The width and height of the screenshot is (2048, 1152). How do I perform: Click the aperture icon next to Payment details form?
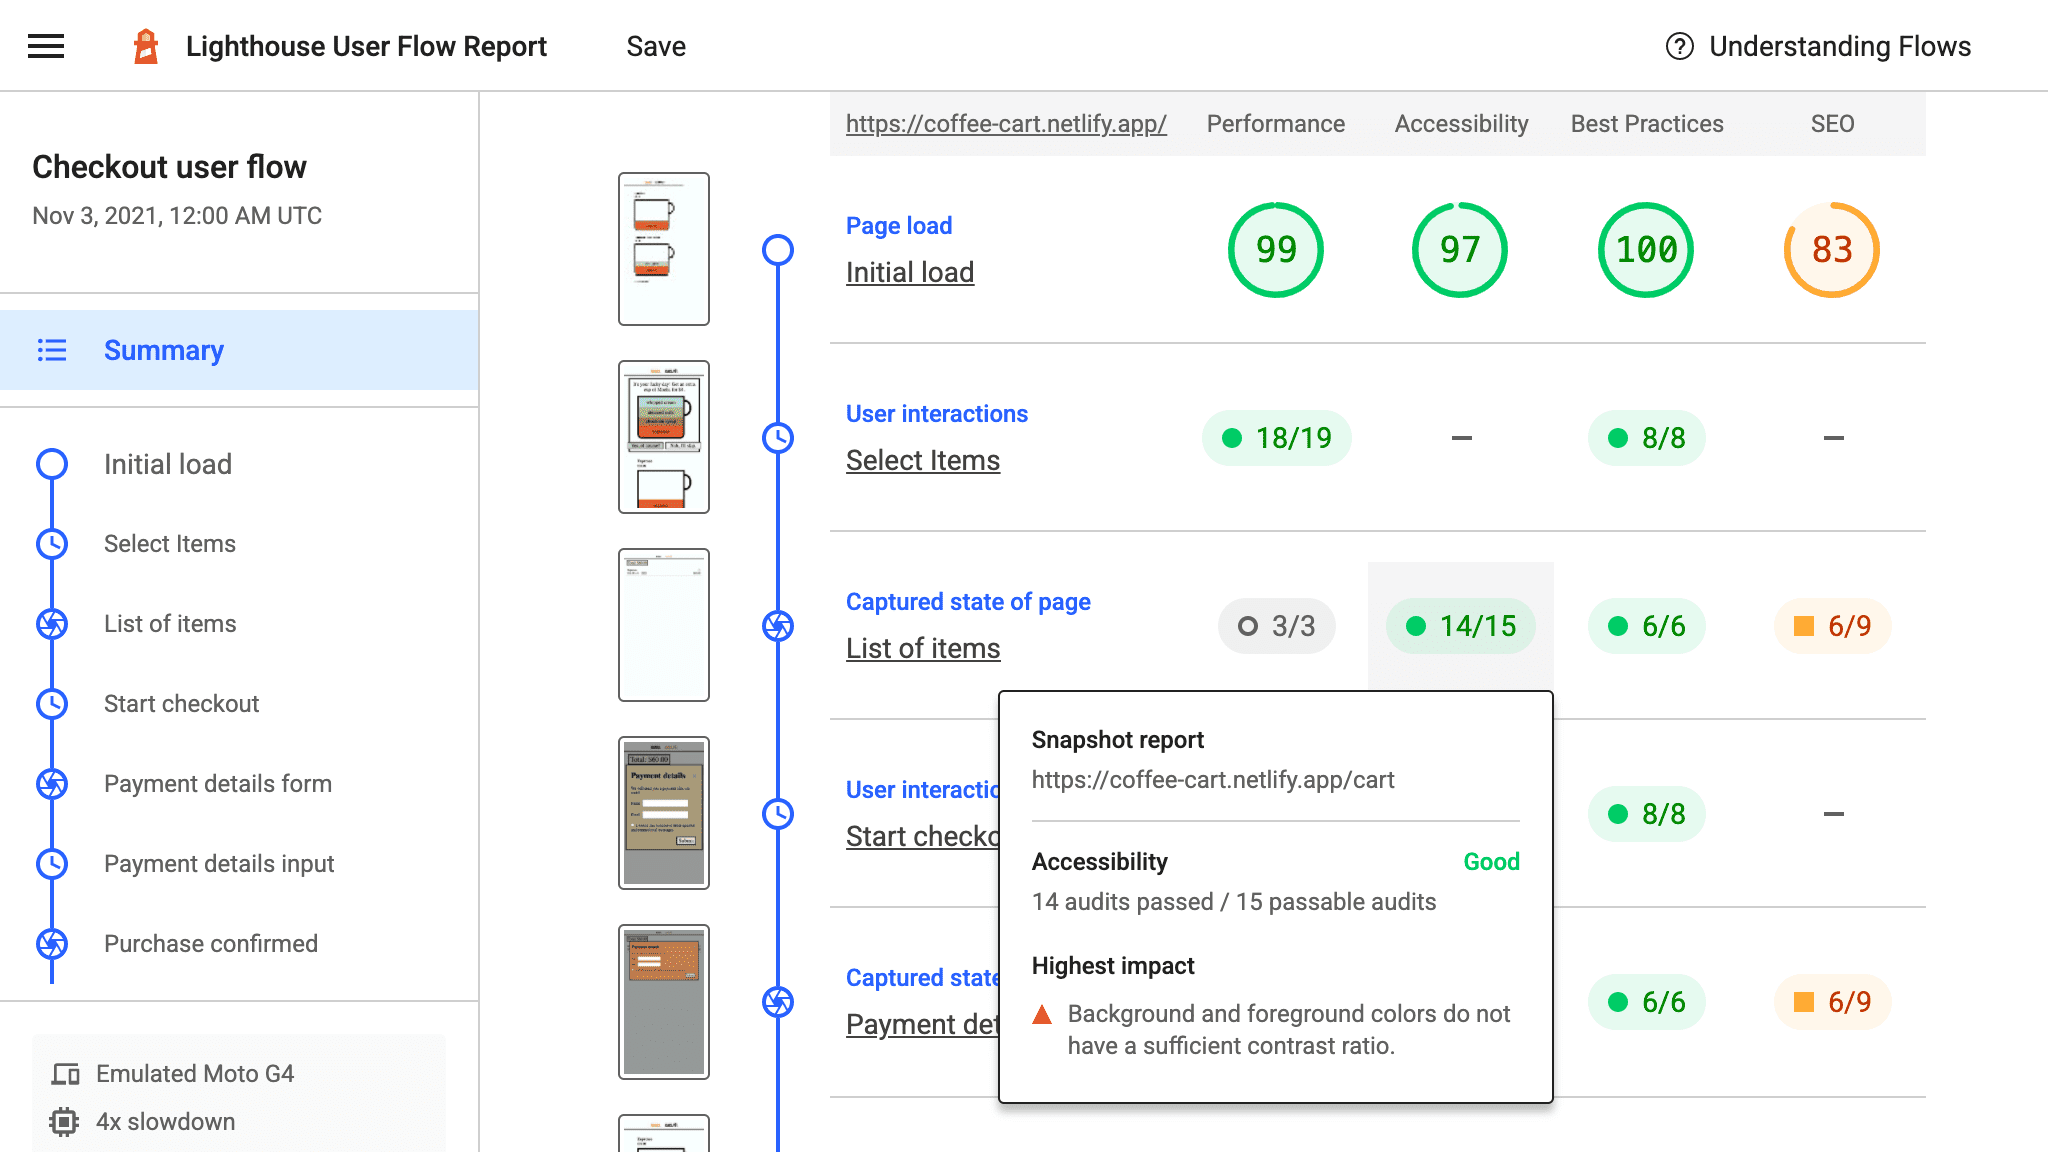point(52,783)
